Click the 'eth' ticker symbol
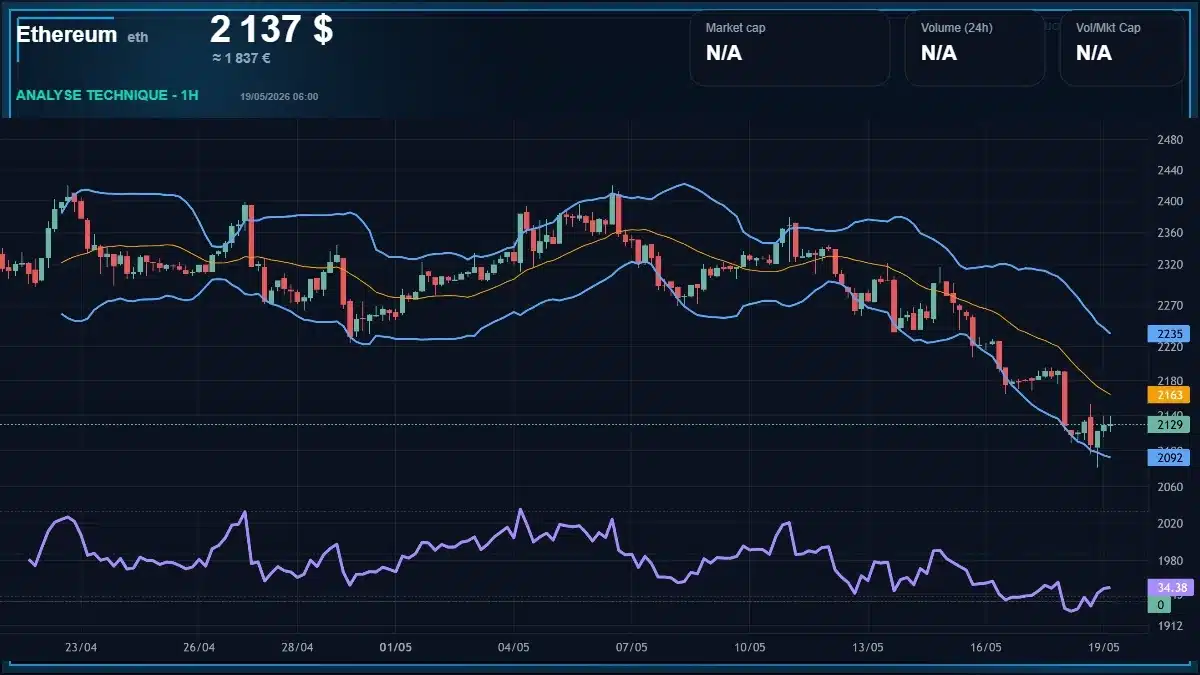This screenshot has width=1200, height=675. pos(138,37)
